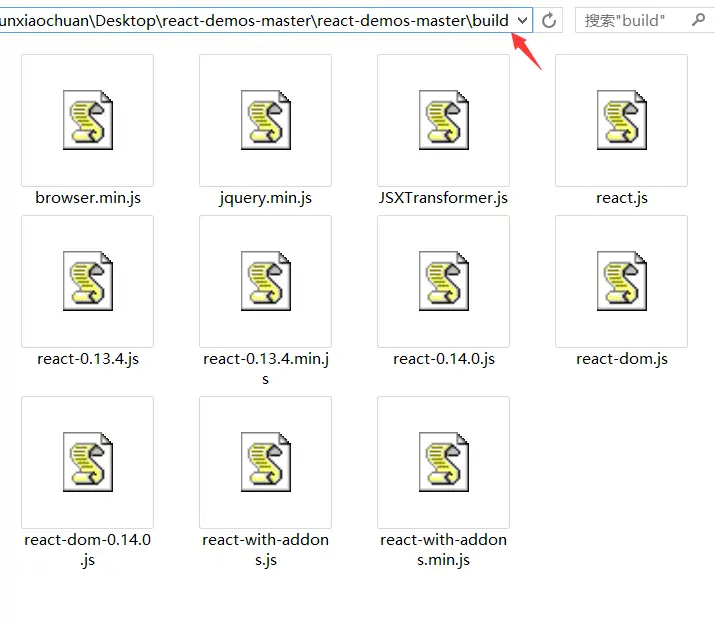The height and width of the screenshot is (622, 715).
Task: Click the refresh button beside address bar
Action: pos(549,21)
